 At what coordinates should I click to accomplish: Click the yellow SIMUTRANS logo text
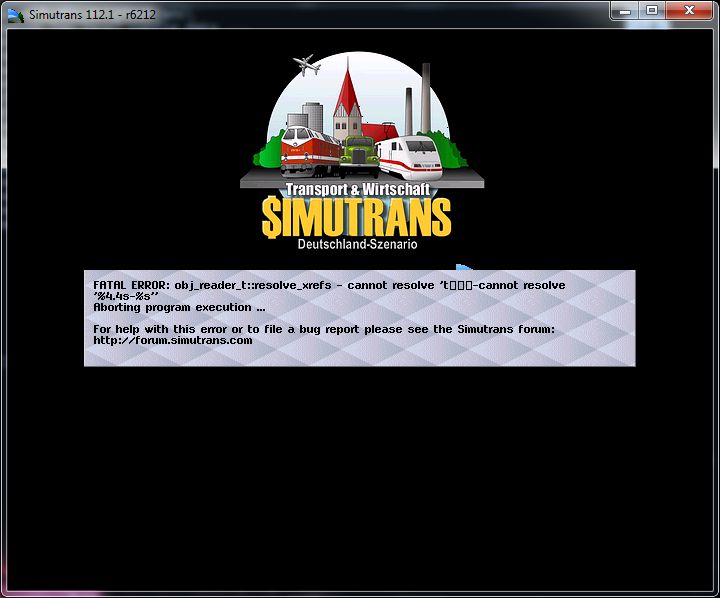point(356,217)
